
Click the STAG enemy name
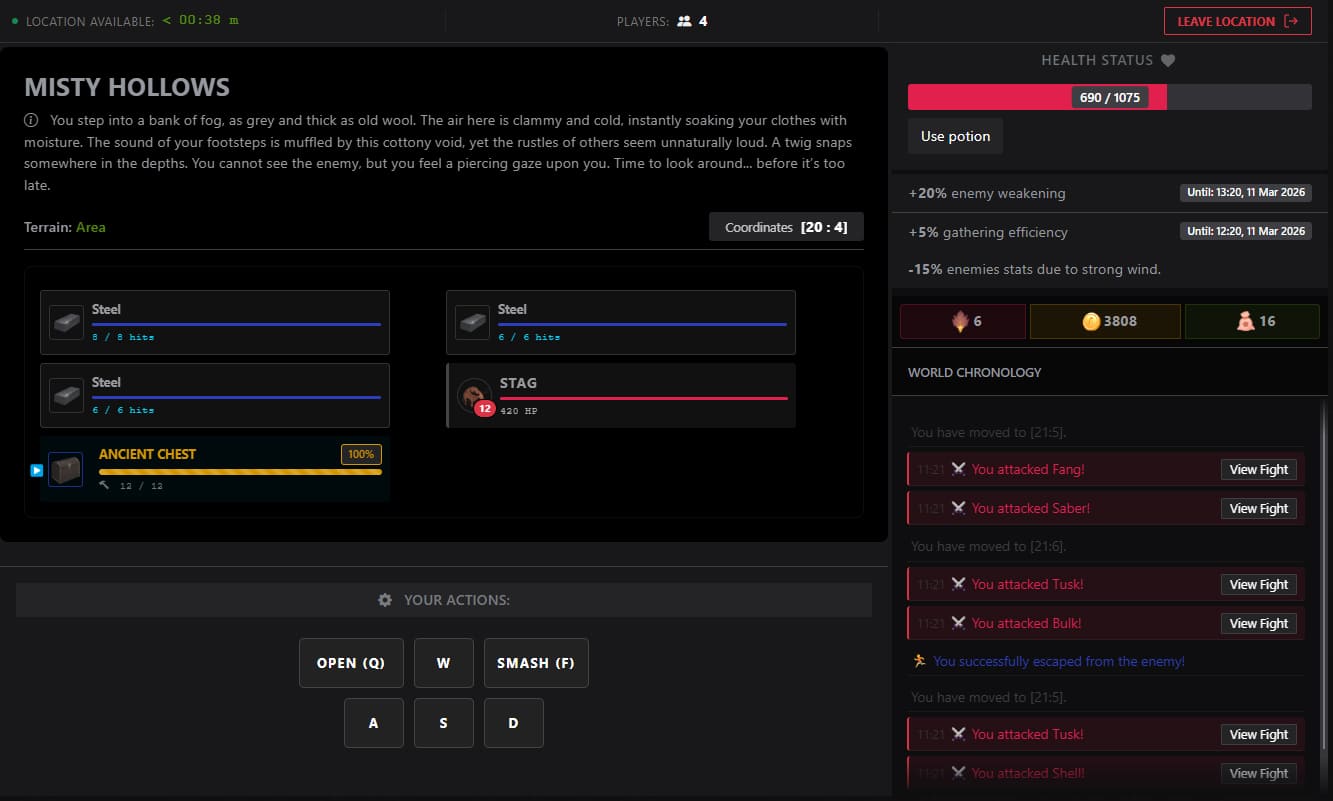tap(518, 383)
